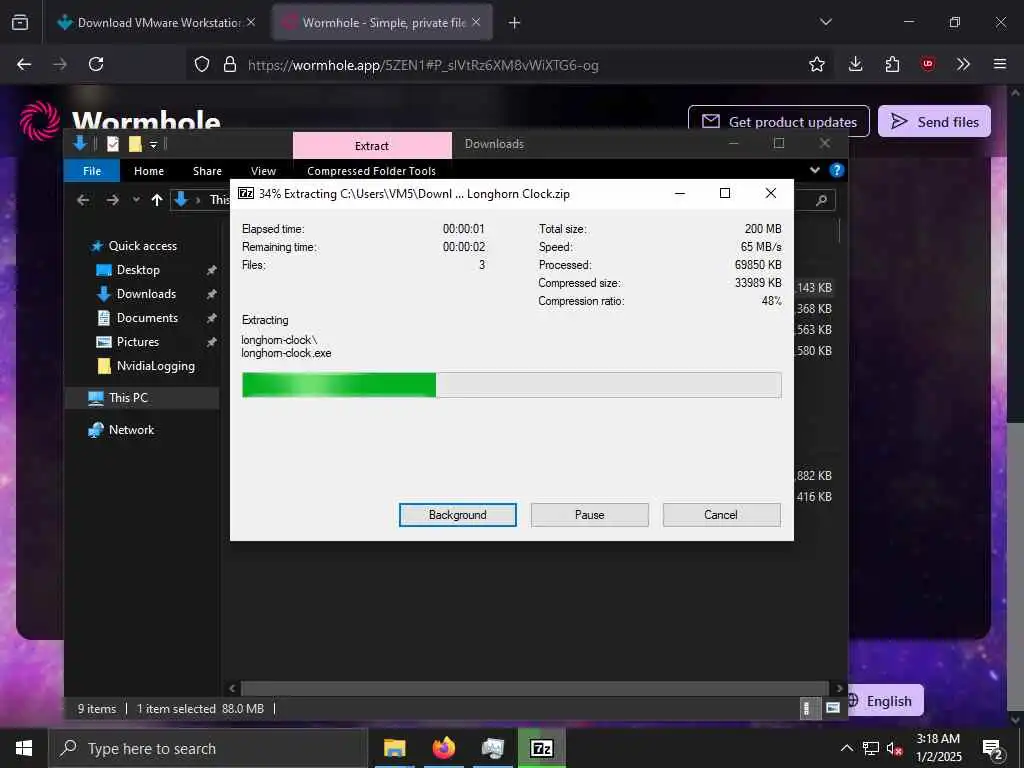This screenshot has height=768, width=1024.
Task: Go back in the browser
Action: click(x=24, y=64)
